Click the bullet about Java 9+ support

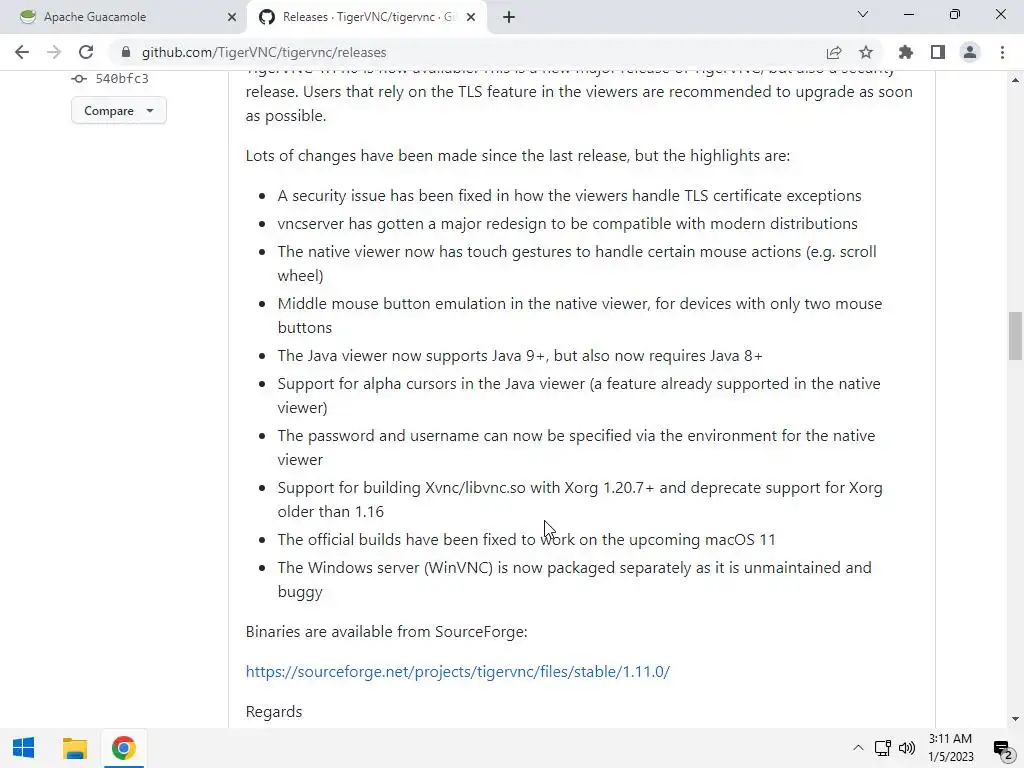[520, 356]
